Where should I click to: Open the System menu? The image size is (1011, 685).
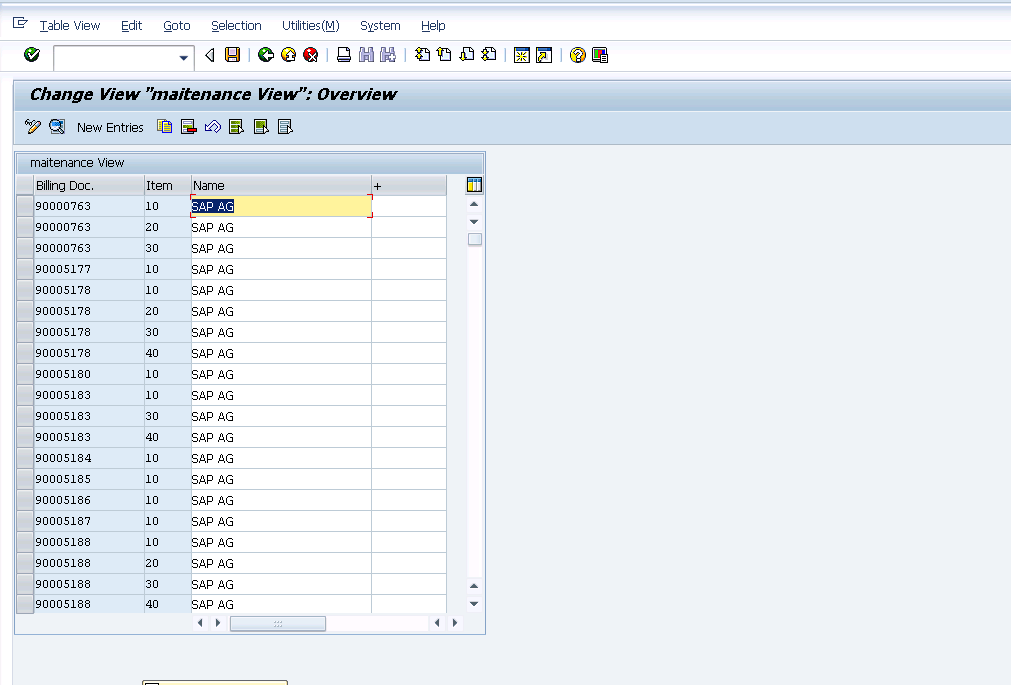[x=380, y=26]
